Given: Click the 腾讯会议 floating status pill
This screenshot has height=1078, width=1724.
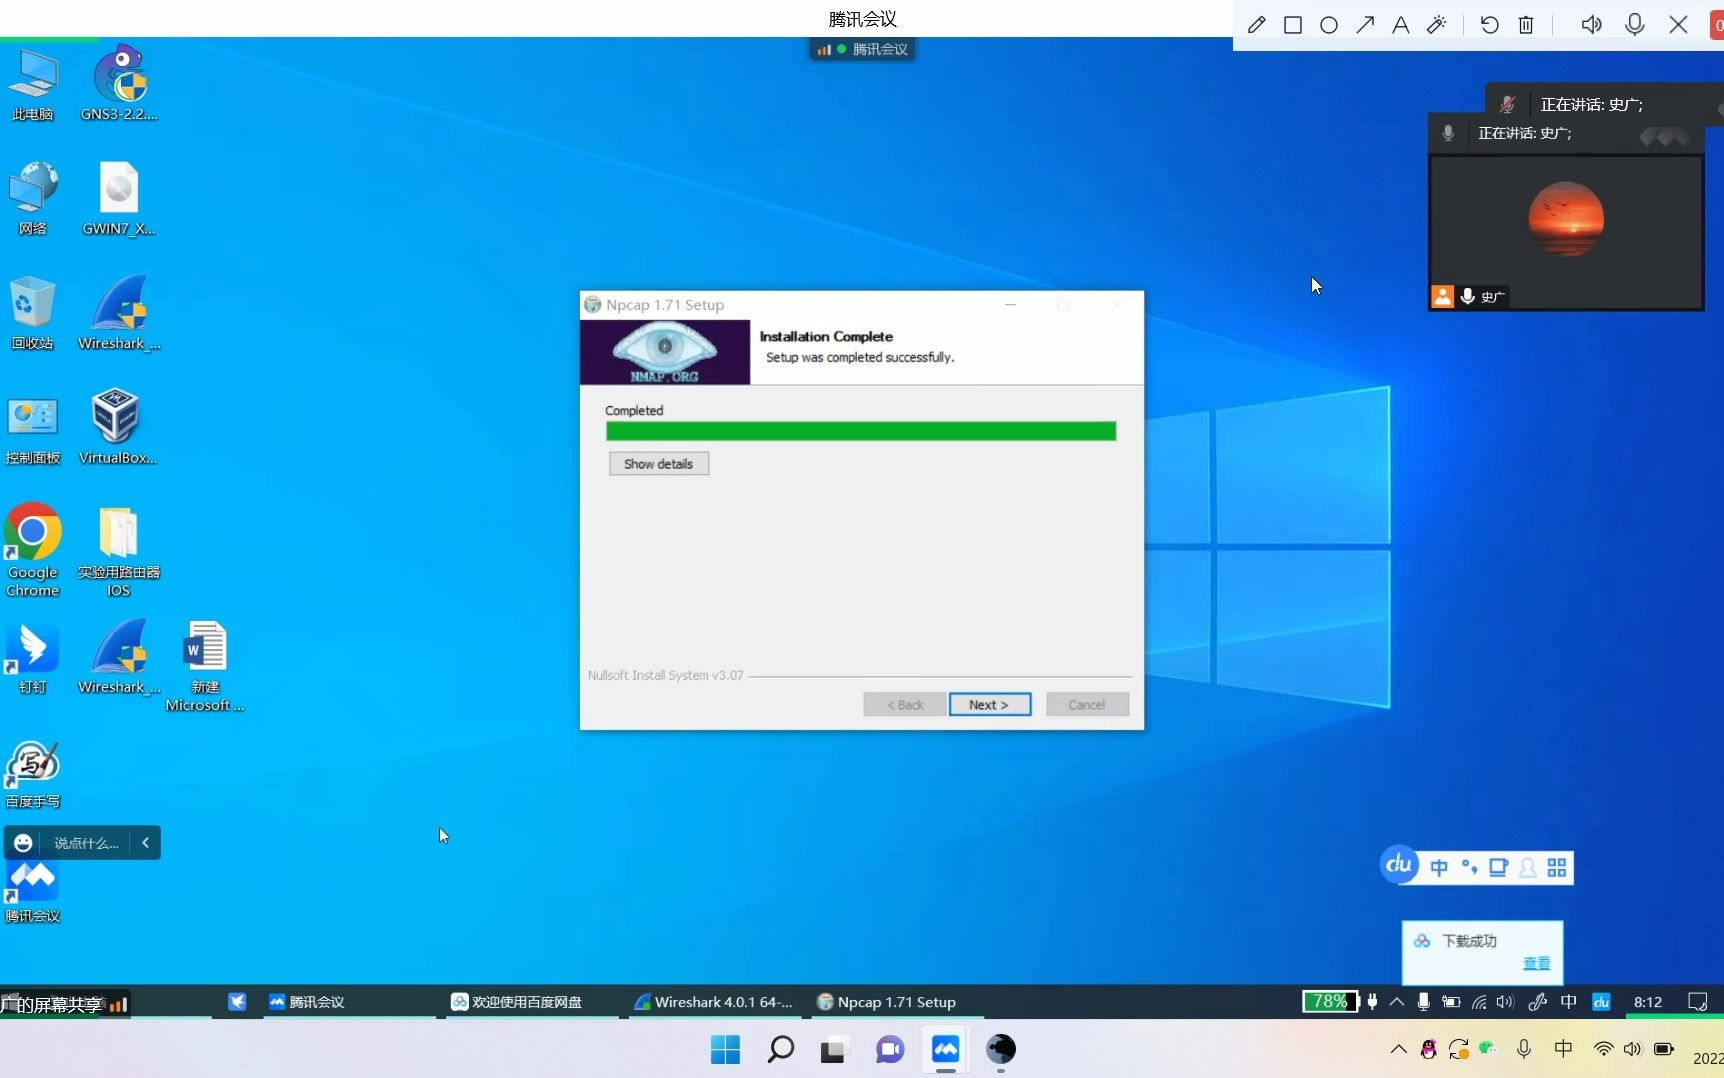Looking at the screenshot, I should pos(862,49).
